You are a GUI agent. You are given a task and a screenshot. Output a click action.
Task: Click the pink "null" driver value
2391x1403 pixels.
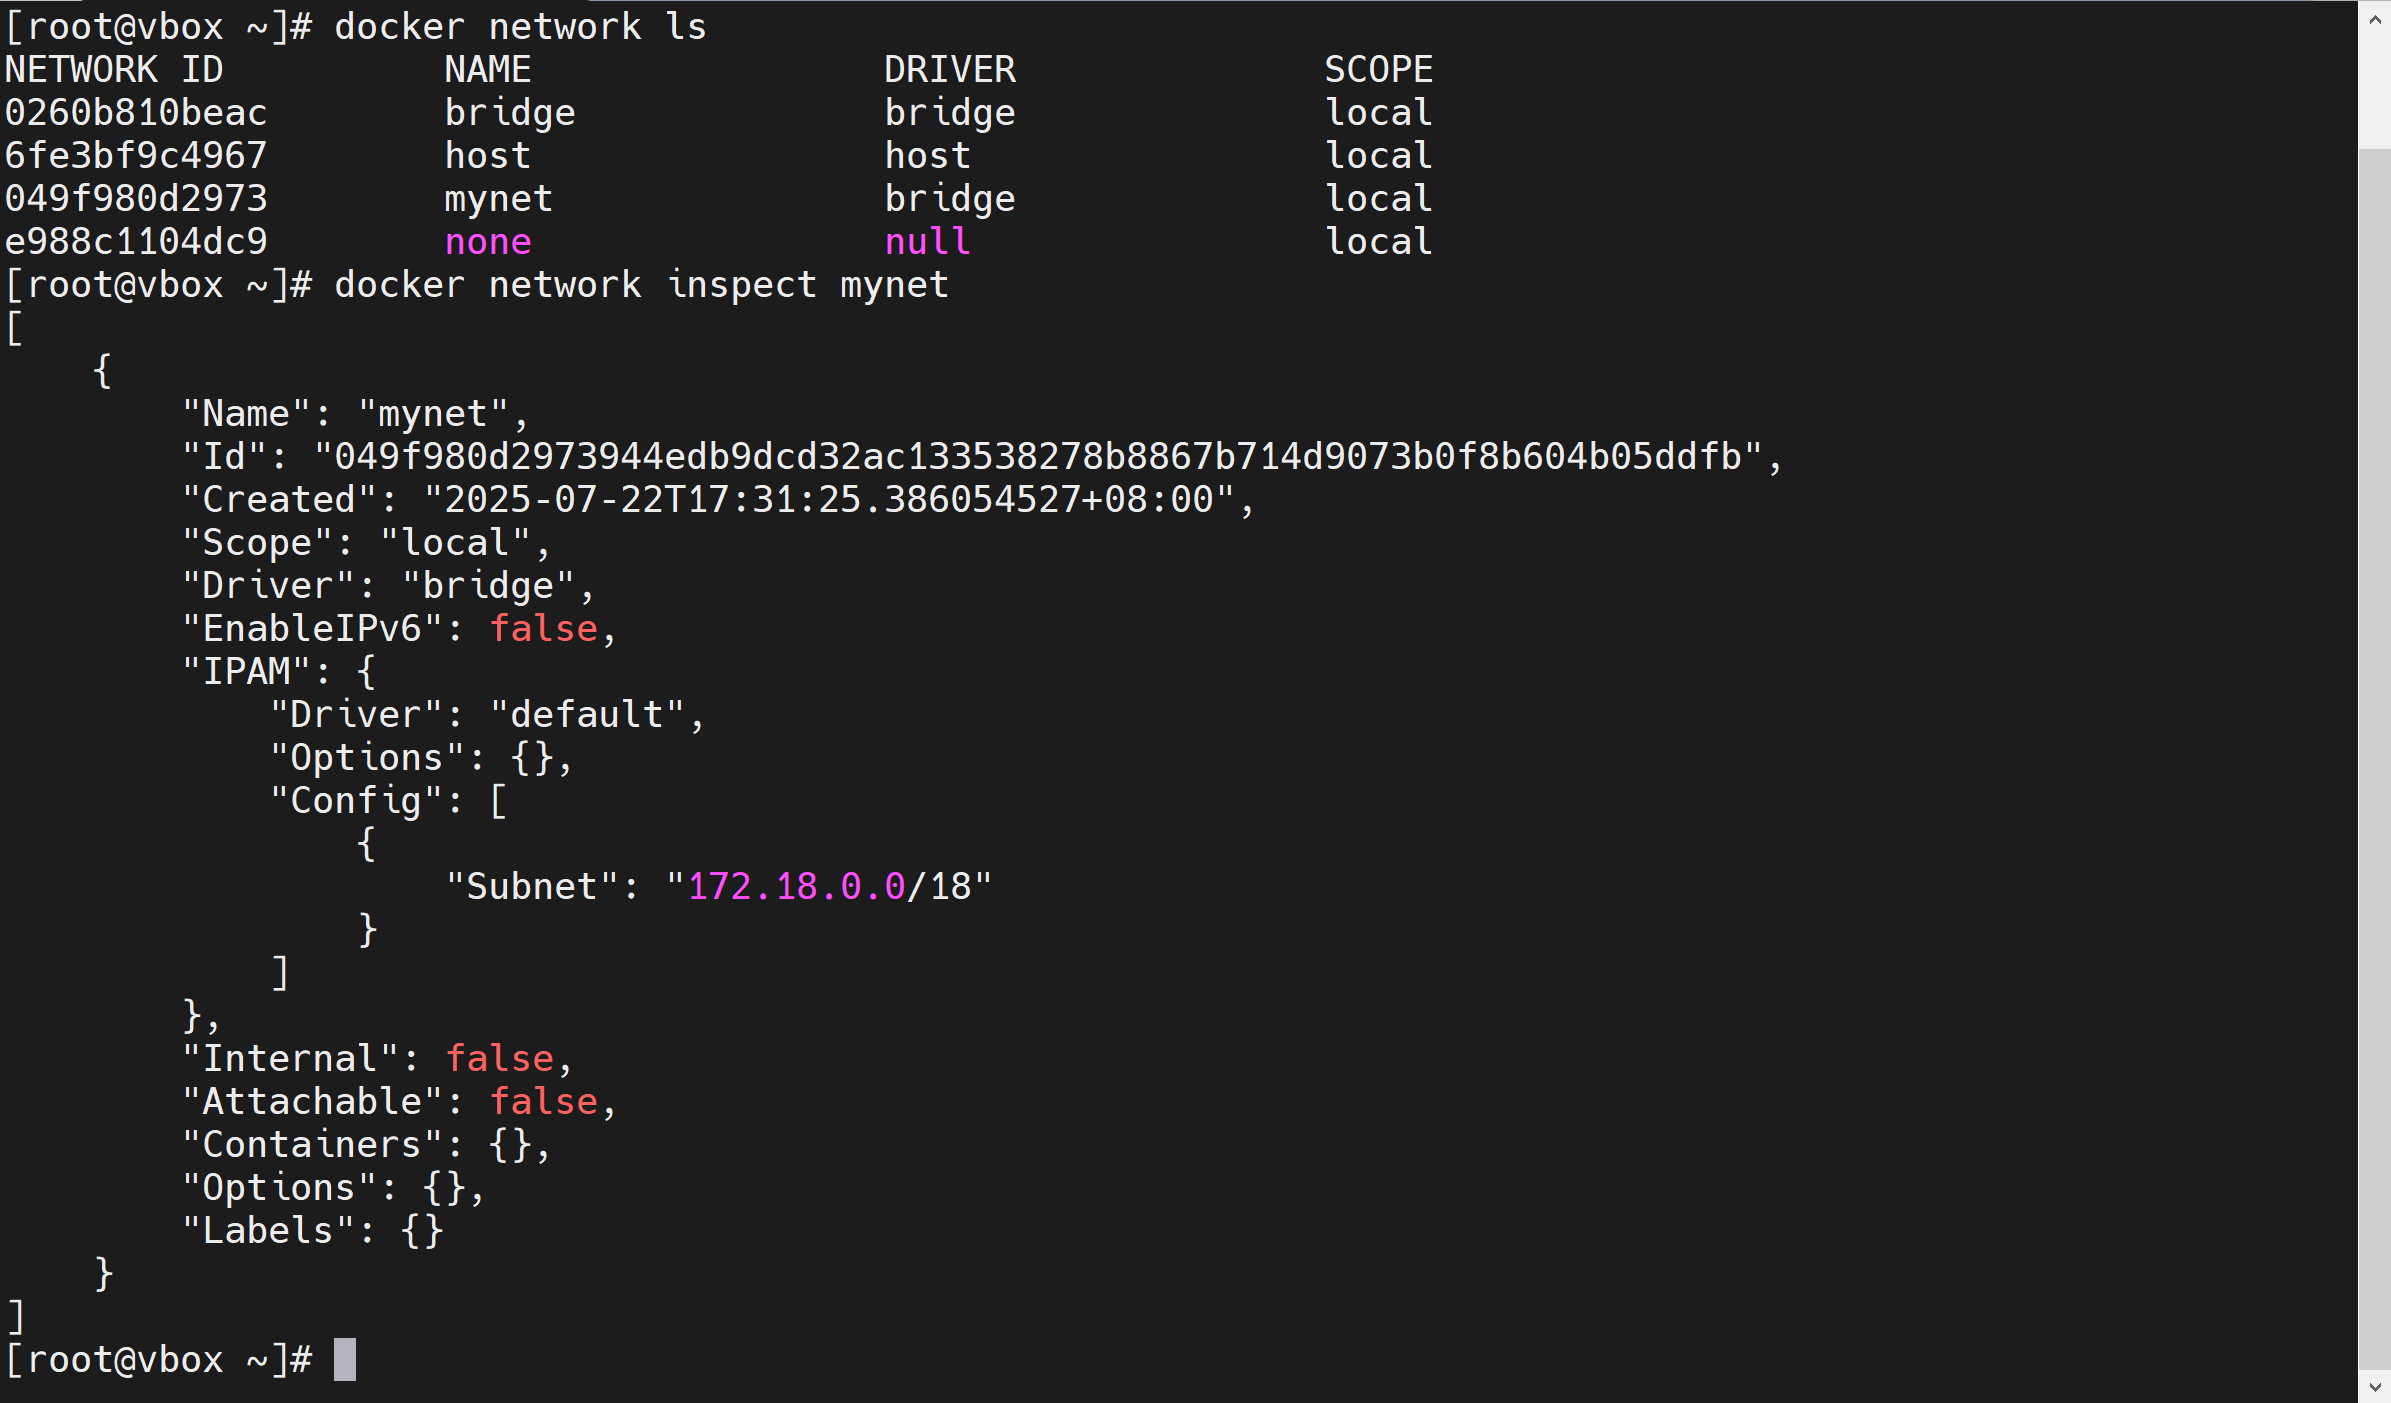coord(927,242)
